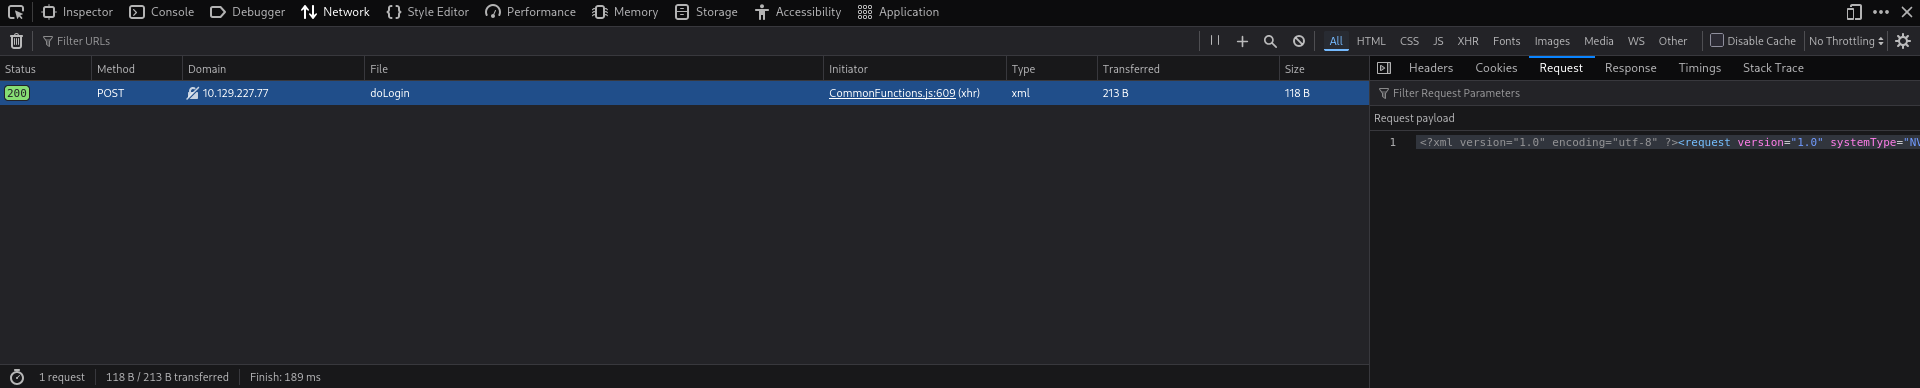Click the Request payload heading
This screenshot has height=388, width=1920.
pyautogui.click(x=1414, y=118)
